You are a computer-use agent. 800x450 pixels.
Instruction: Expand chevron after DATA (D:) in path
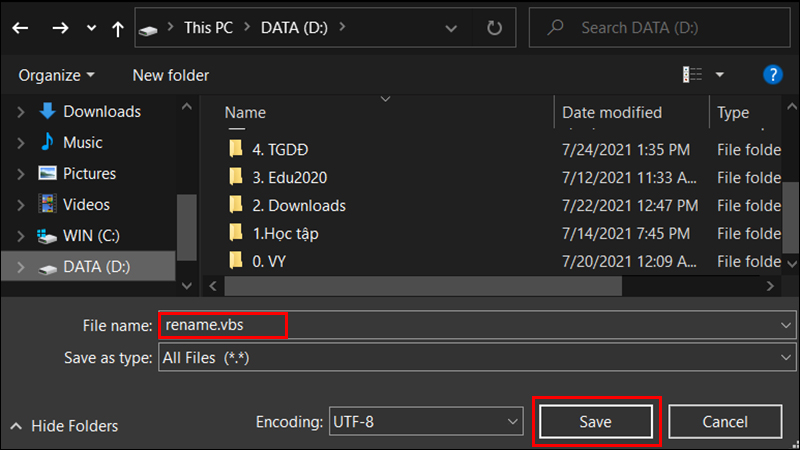click(x=342, y=27)
